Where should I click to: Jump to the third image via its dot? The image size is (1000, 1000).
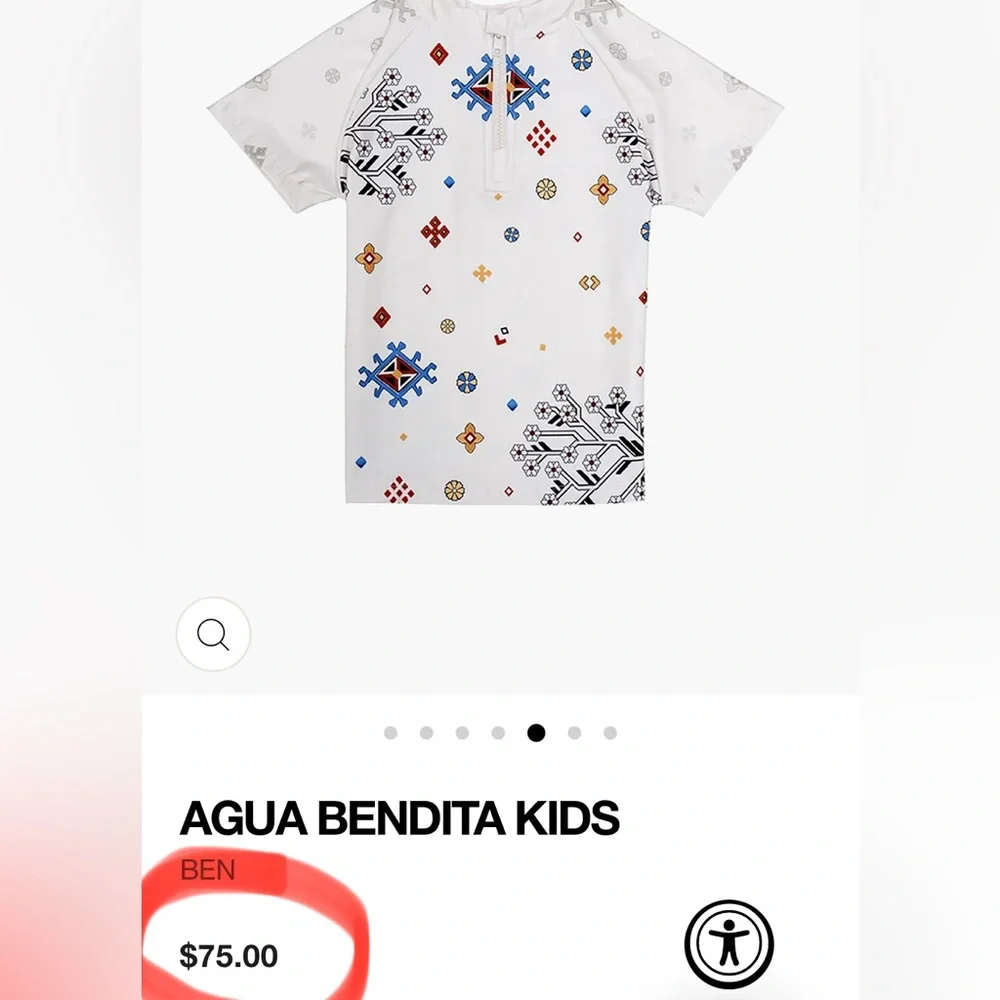click(461, 733)
